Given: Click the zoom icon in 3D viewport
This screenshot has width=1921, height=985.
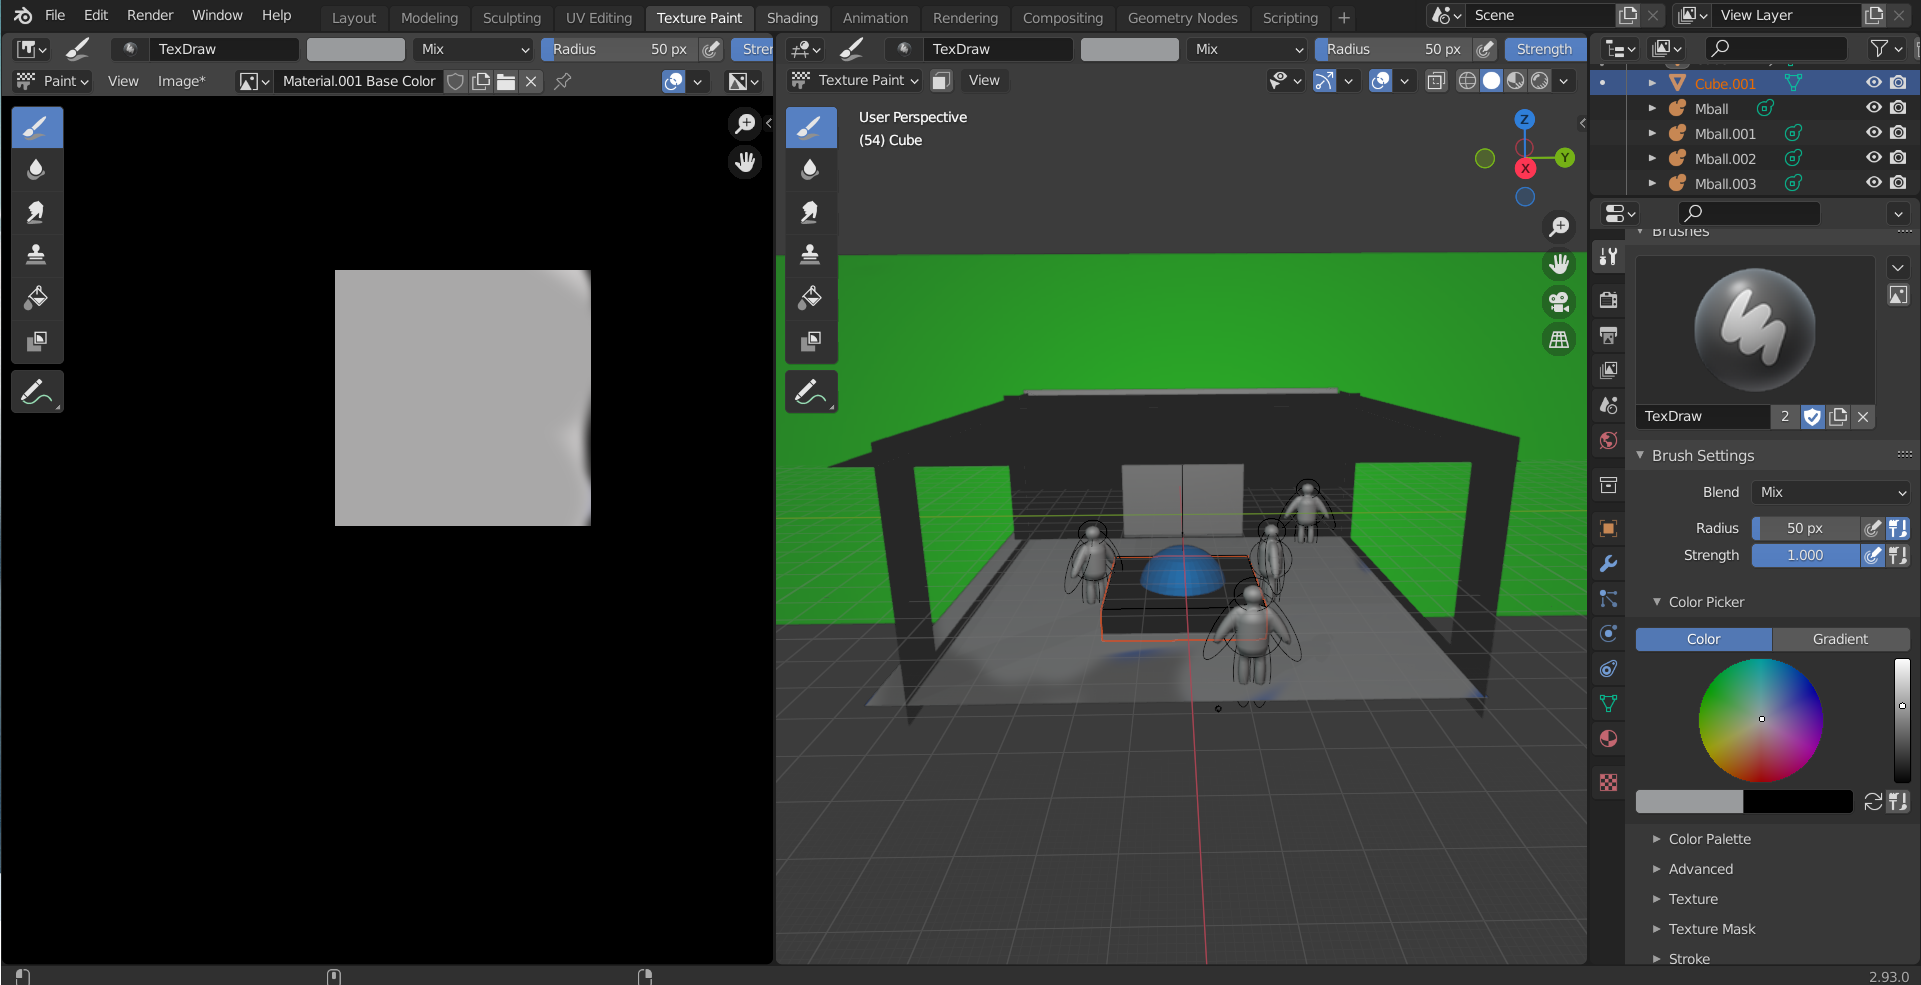Looking at the screenshot, I should click(x=1559, y=227).
